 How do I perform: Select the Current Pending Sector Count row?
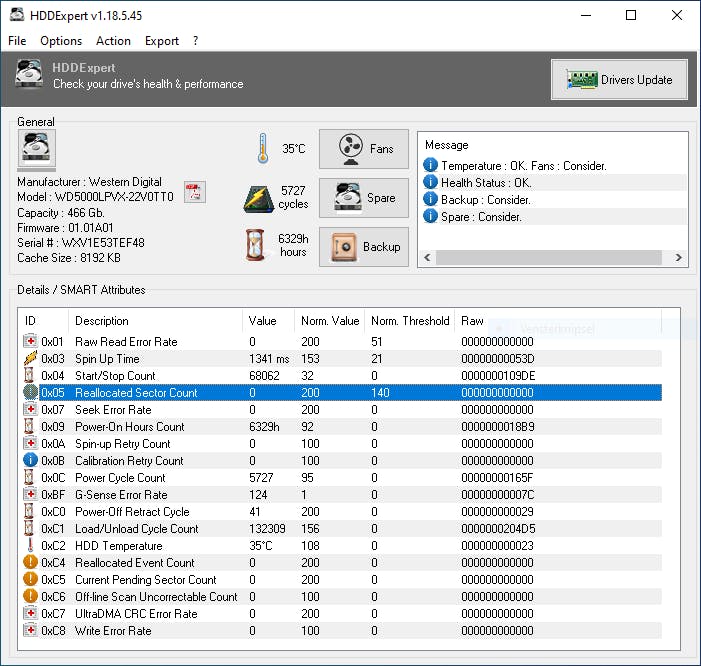click(x=145, y=580)
